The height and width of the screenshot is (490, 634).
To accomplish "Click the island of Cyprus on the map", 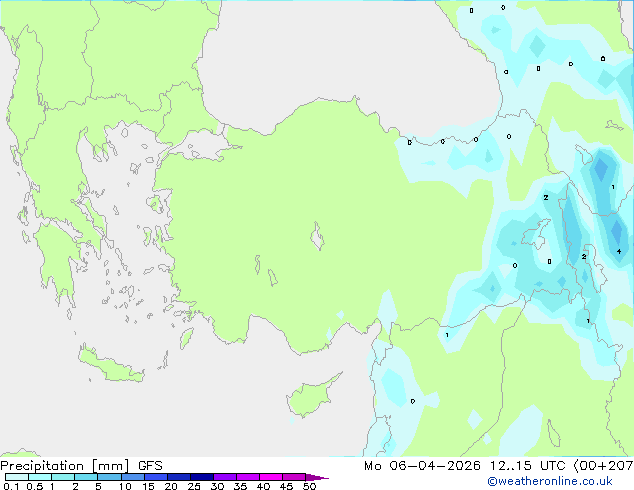I will click(x=311, y=398).
